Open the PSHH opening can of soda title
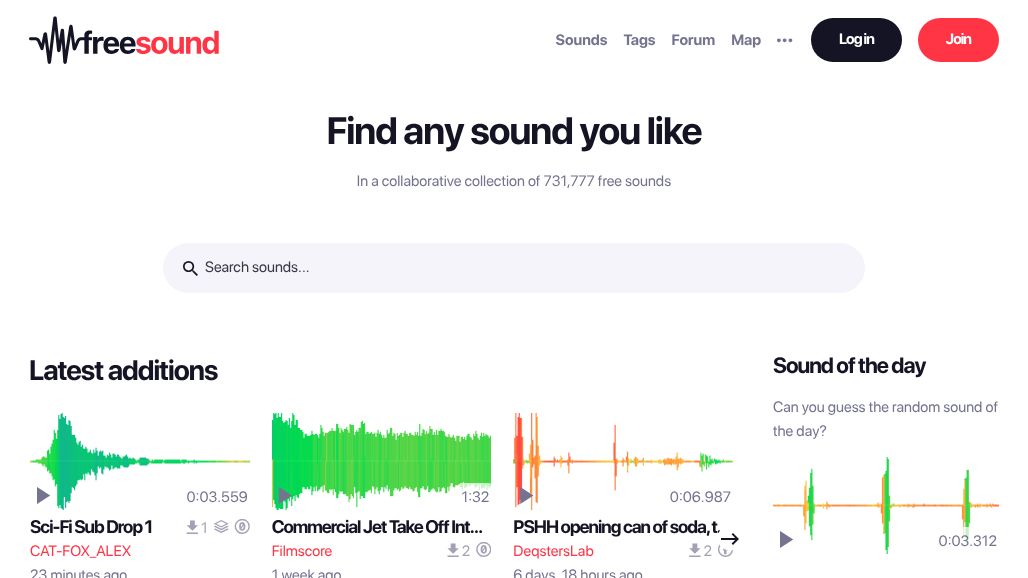This screenshot has width=1028, height=578. [x=616, y=527]
